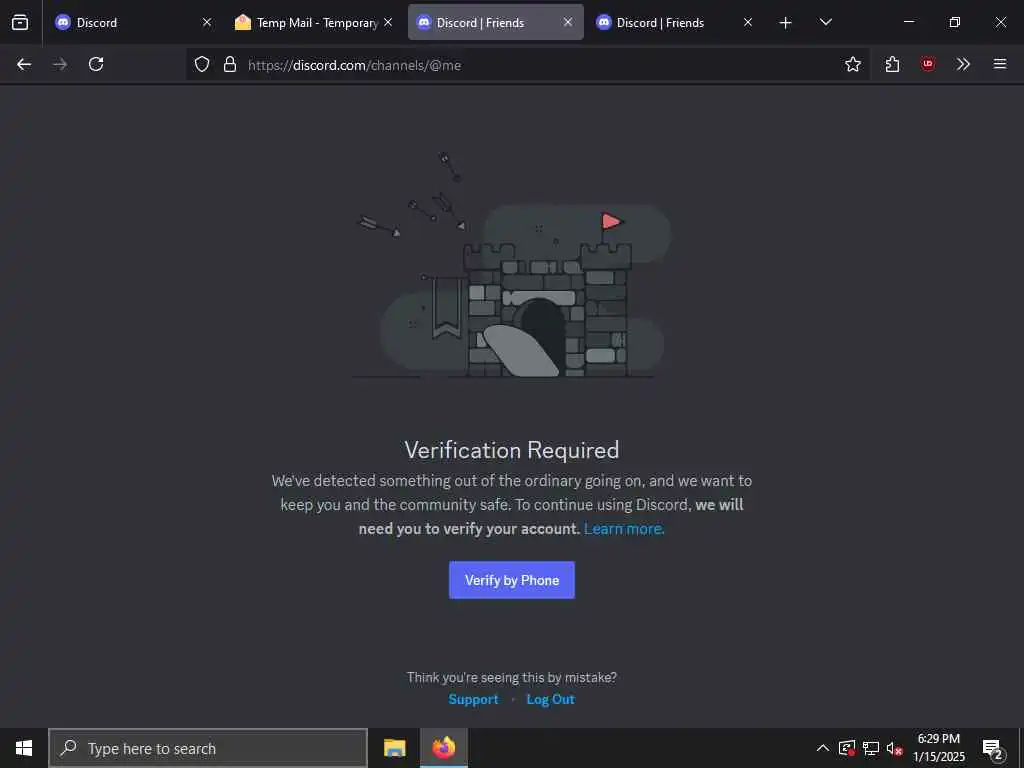Go back to the previous page
1024x768 pixels.
point(24,64)
